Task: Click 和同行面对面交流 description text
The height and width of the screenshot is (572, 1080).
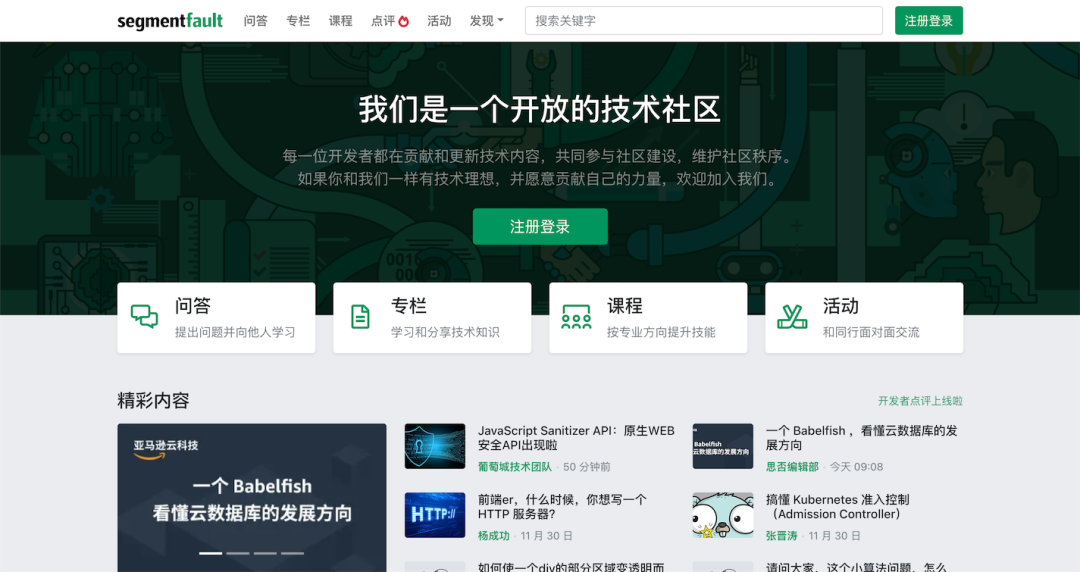Action: (871, 332)
